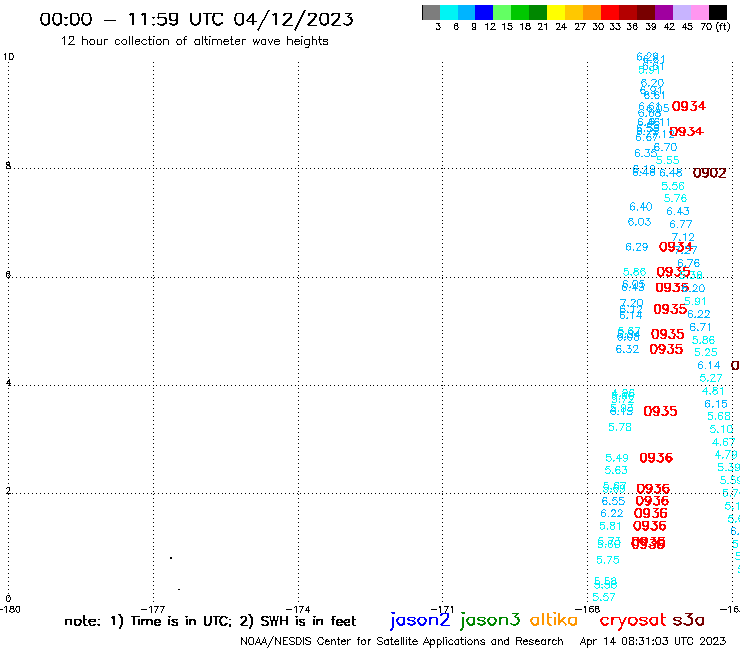
Task: Click the '45' label under the color scale
Action: (687, 27)
